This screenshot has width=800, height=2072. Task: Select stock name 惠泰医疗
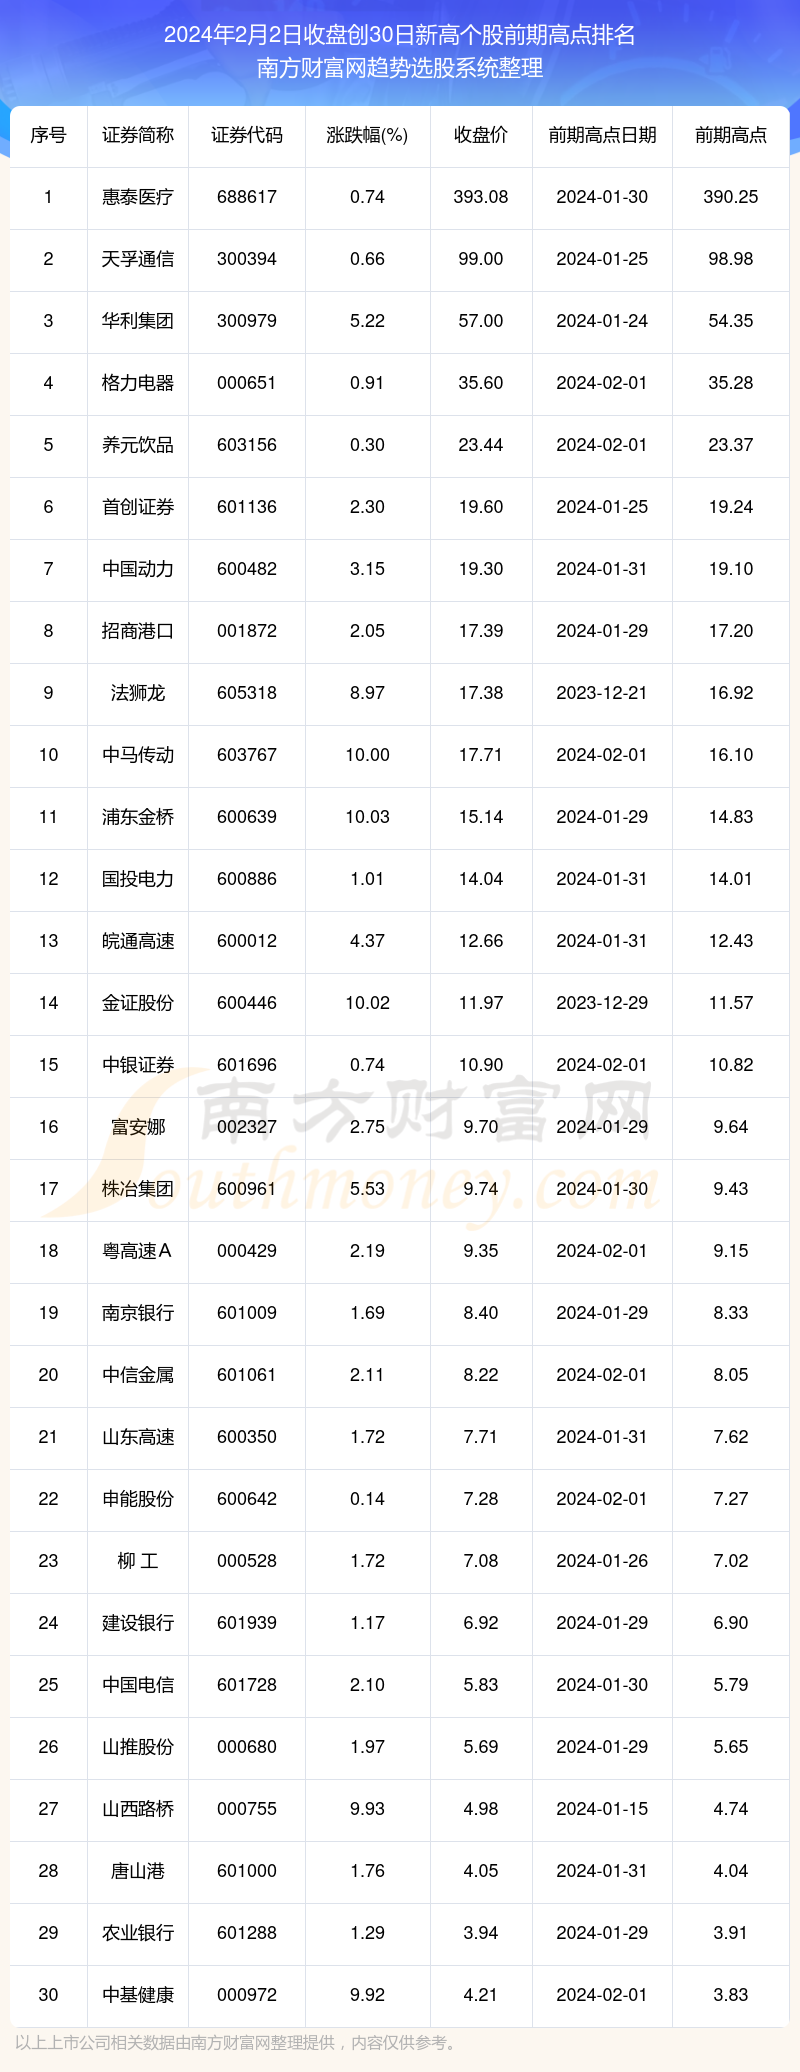pos(138,197)
